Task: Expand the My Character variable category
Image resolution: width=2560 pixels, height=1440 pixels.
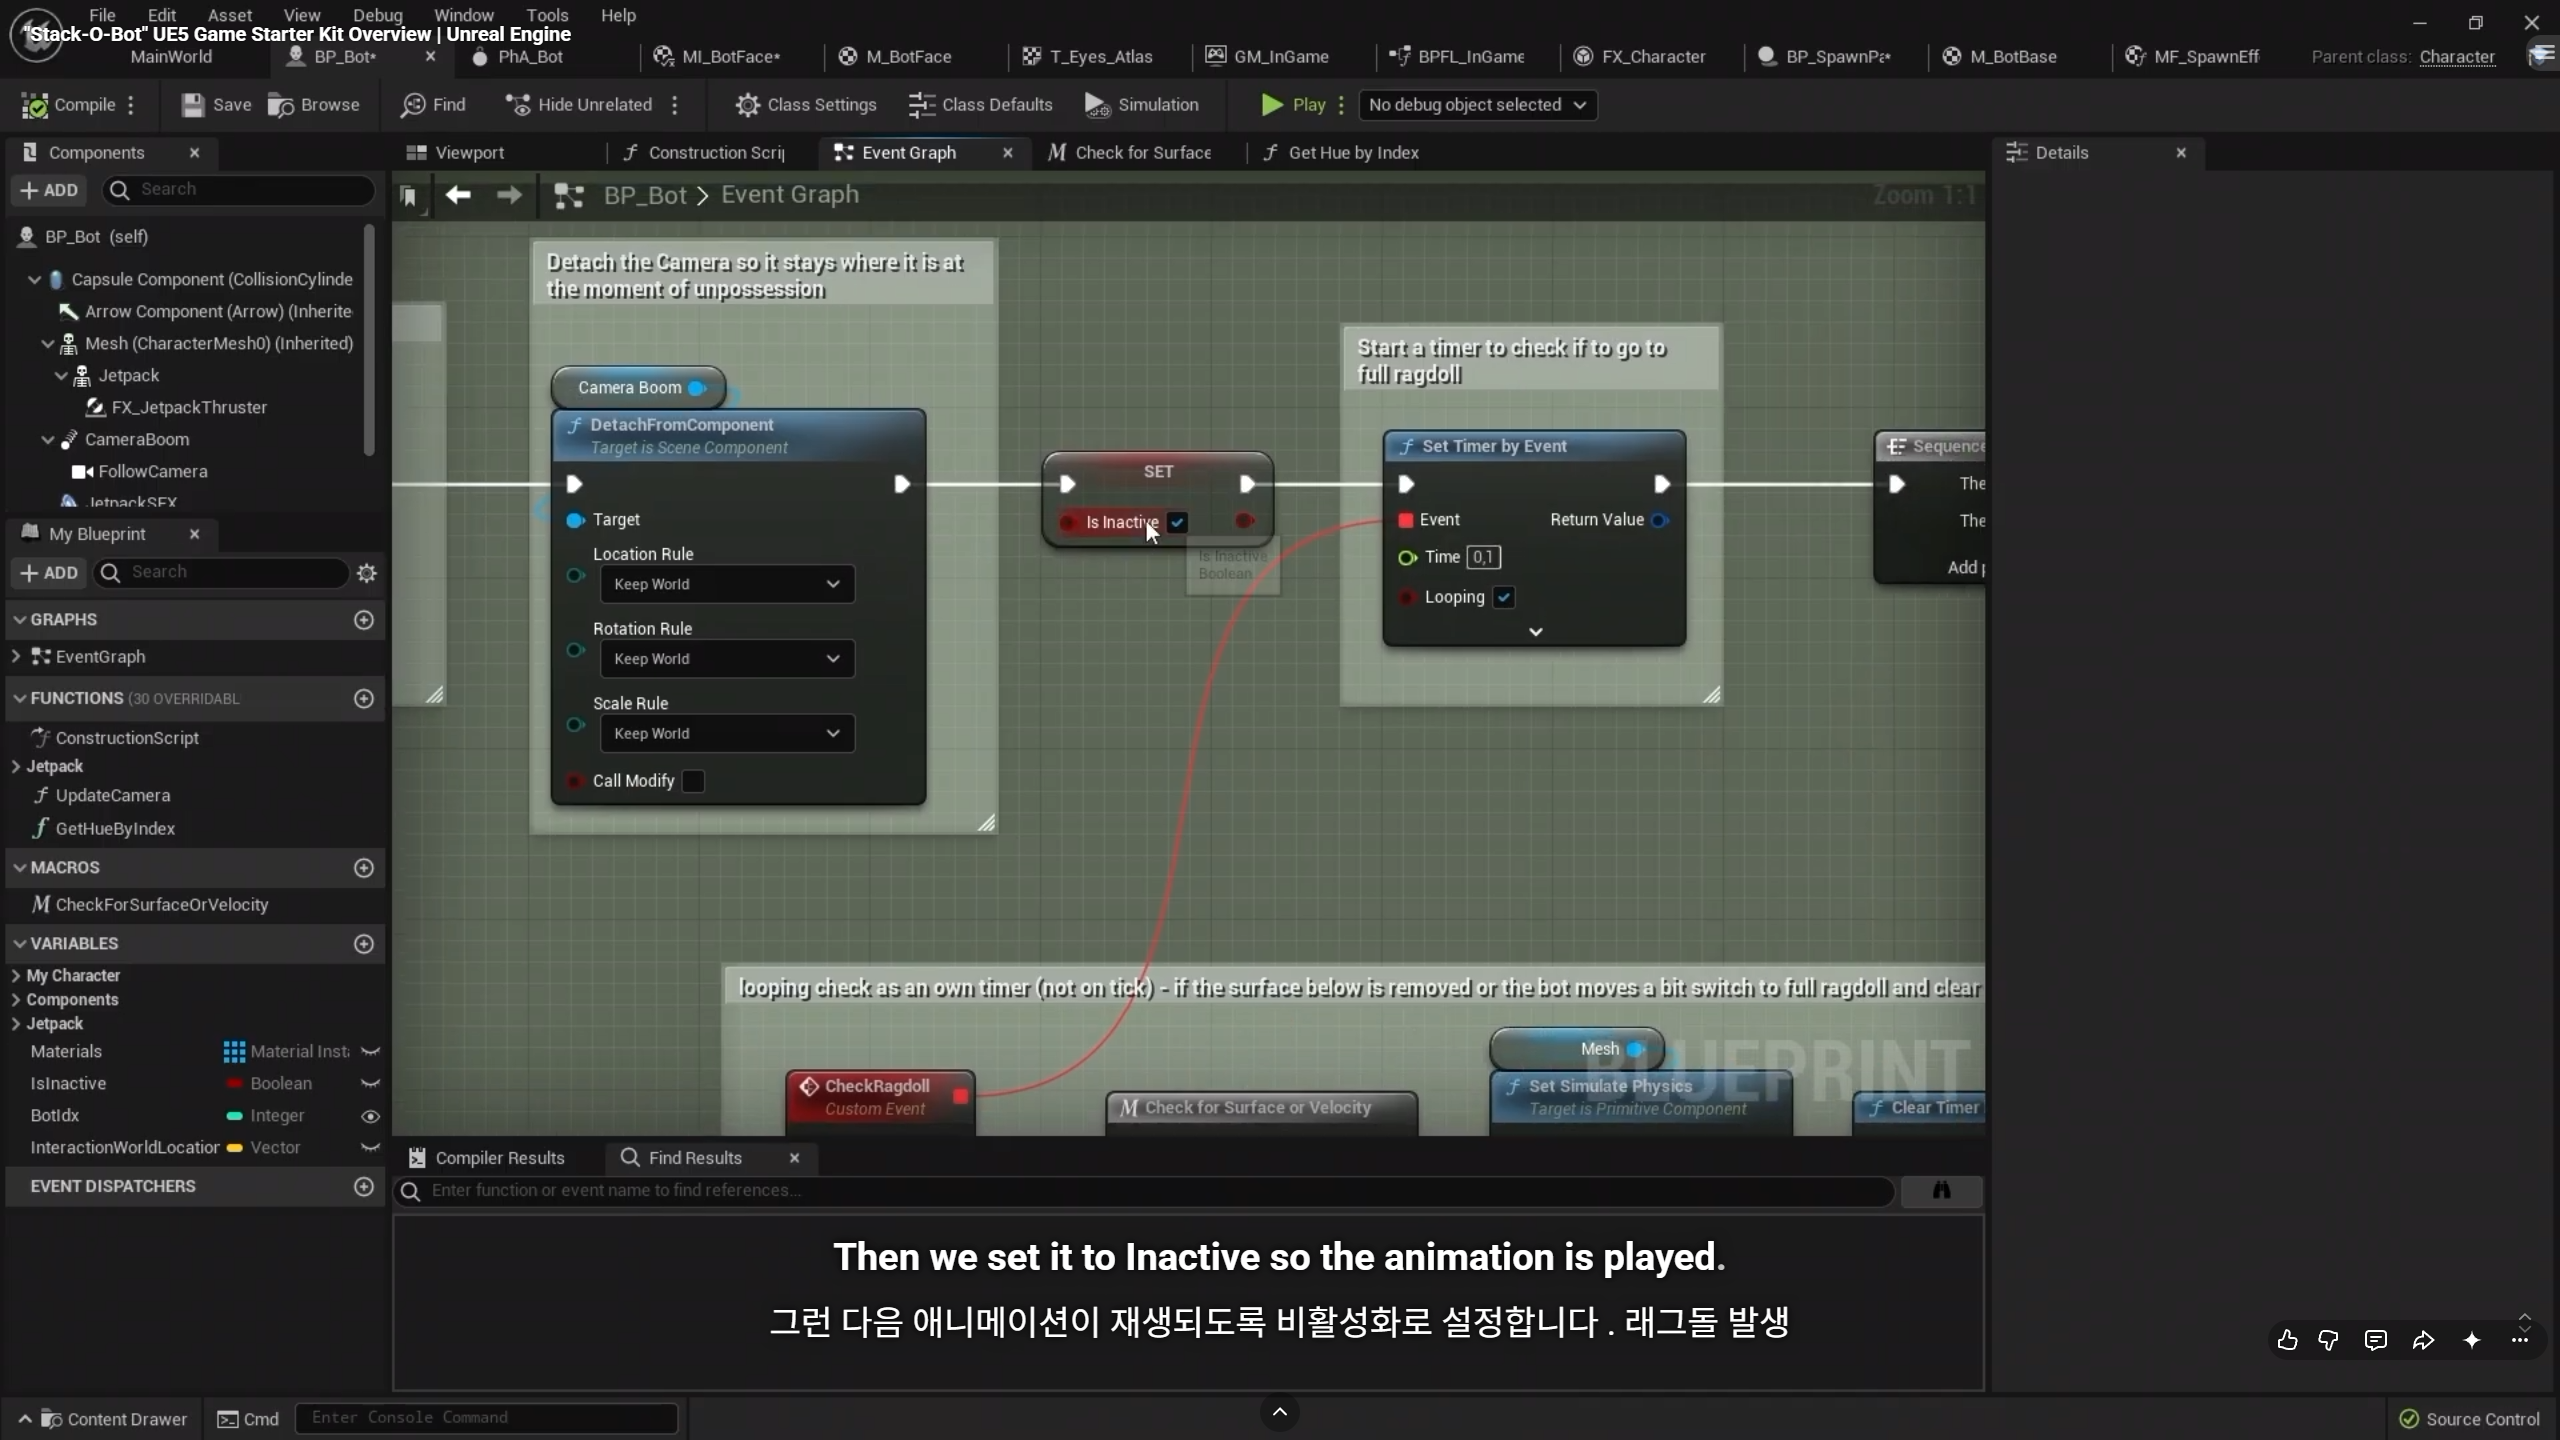Action: point(15,976)
